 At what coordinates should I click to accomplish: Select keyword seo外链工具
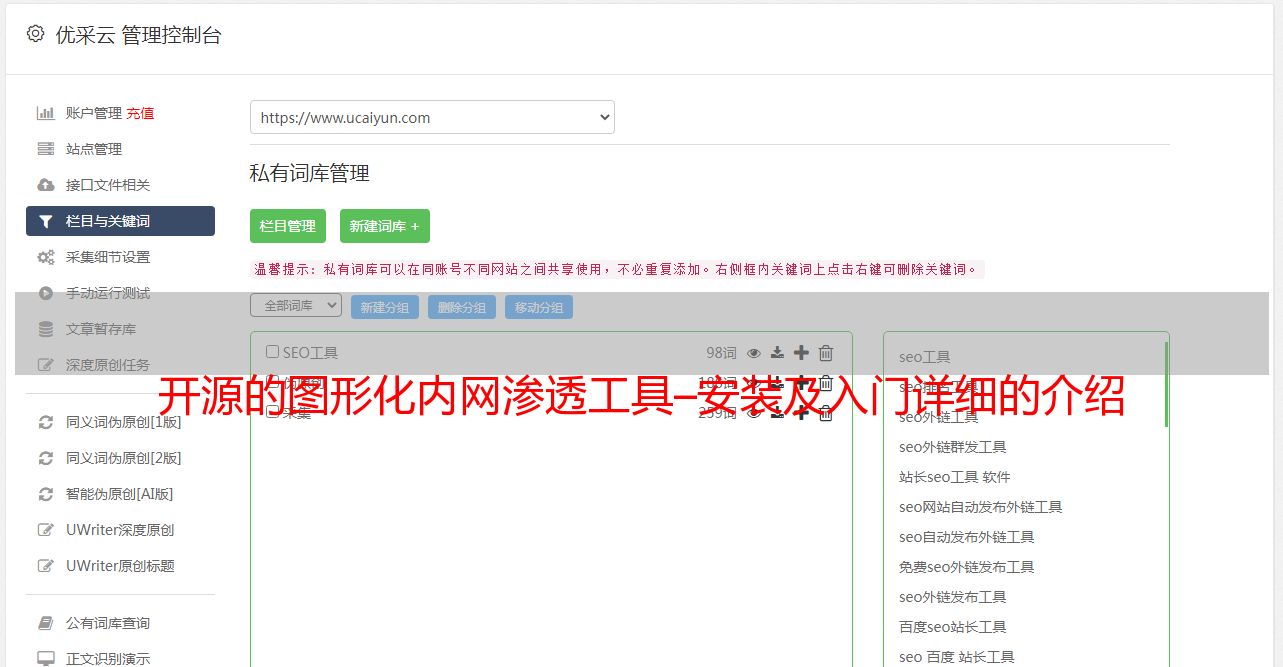coord(939,417)
